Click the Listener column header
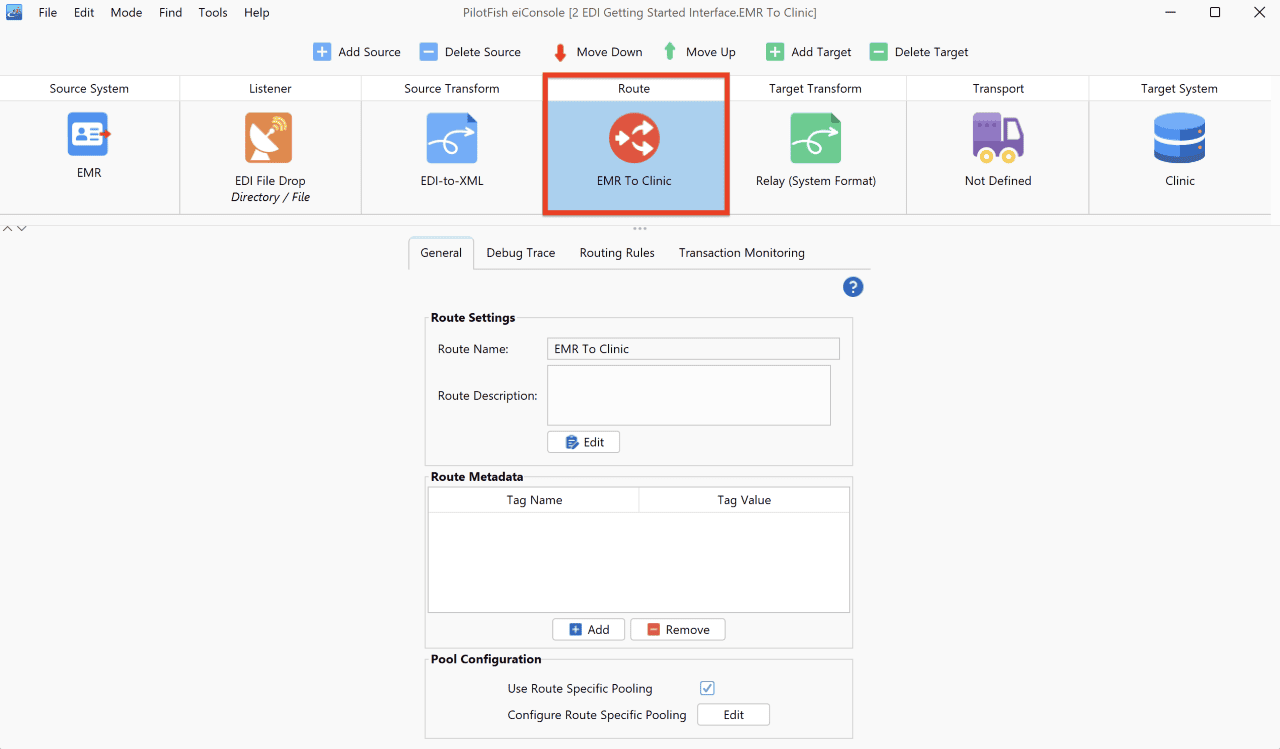Screen dimensions: 1280x749 click(270, 88)
